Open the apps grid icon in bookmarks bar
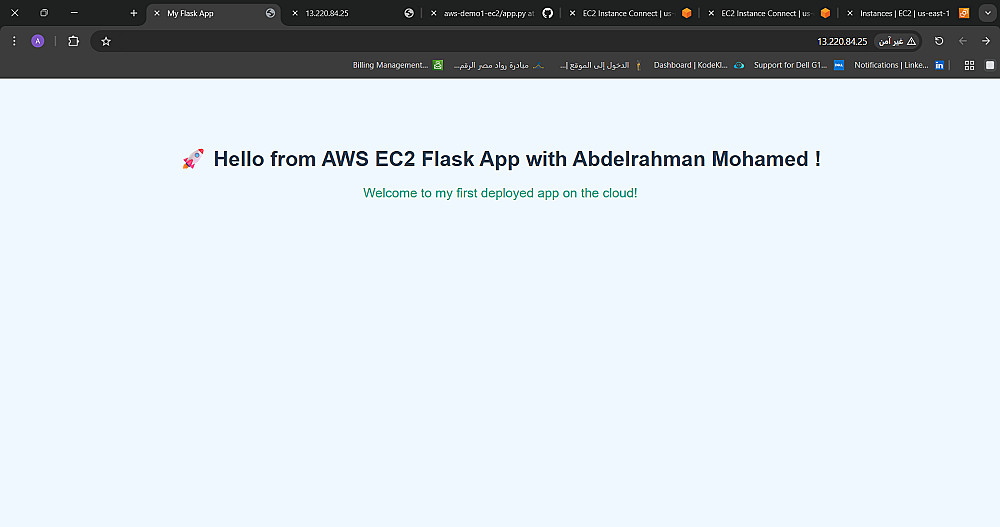This screenshot has width=1000, height=527. tap(969, 65)
